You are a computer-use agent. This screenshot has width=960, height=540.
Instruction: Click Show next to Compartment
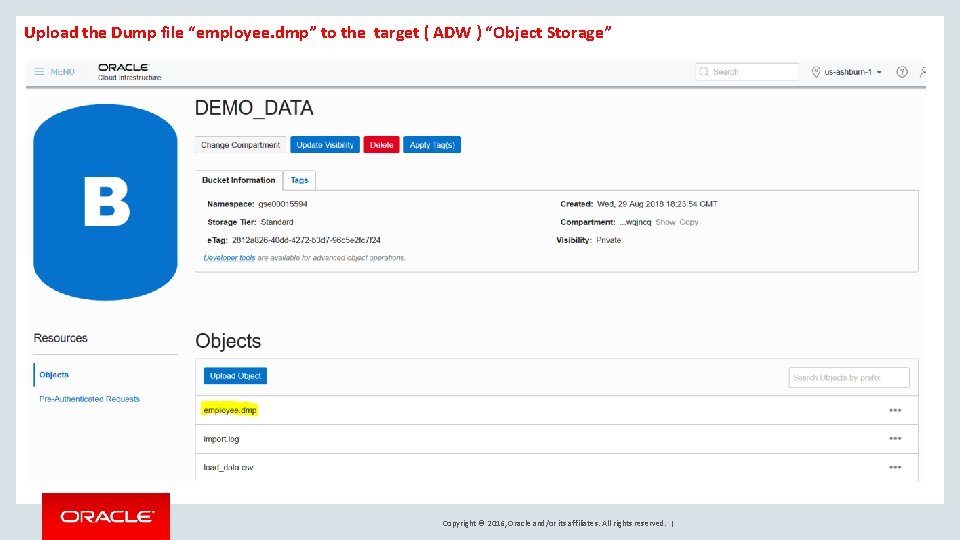pos(666,222)
